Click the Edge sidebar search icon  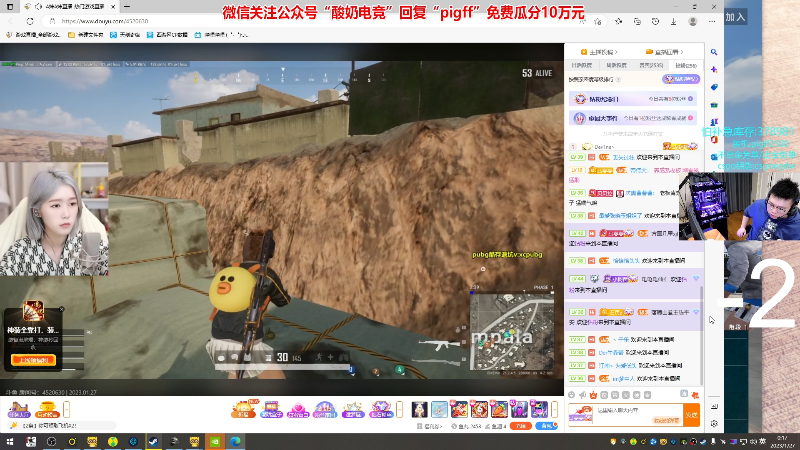714,52
